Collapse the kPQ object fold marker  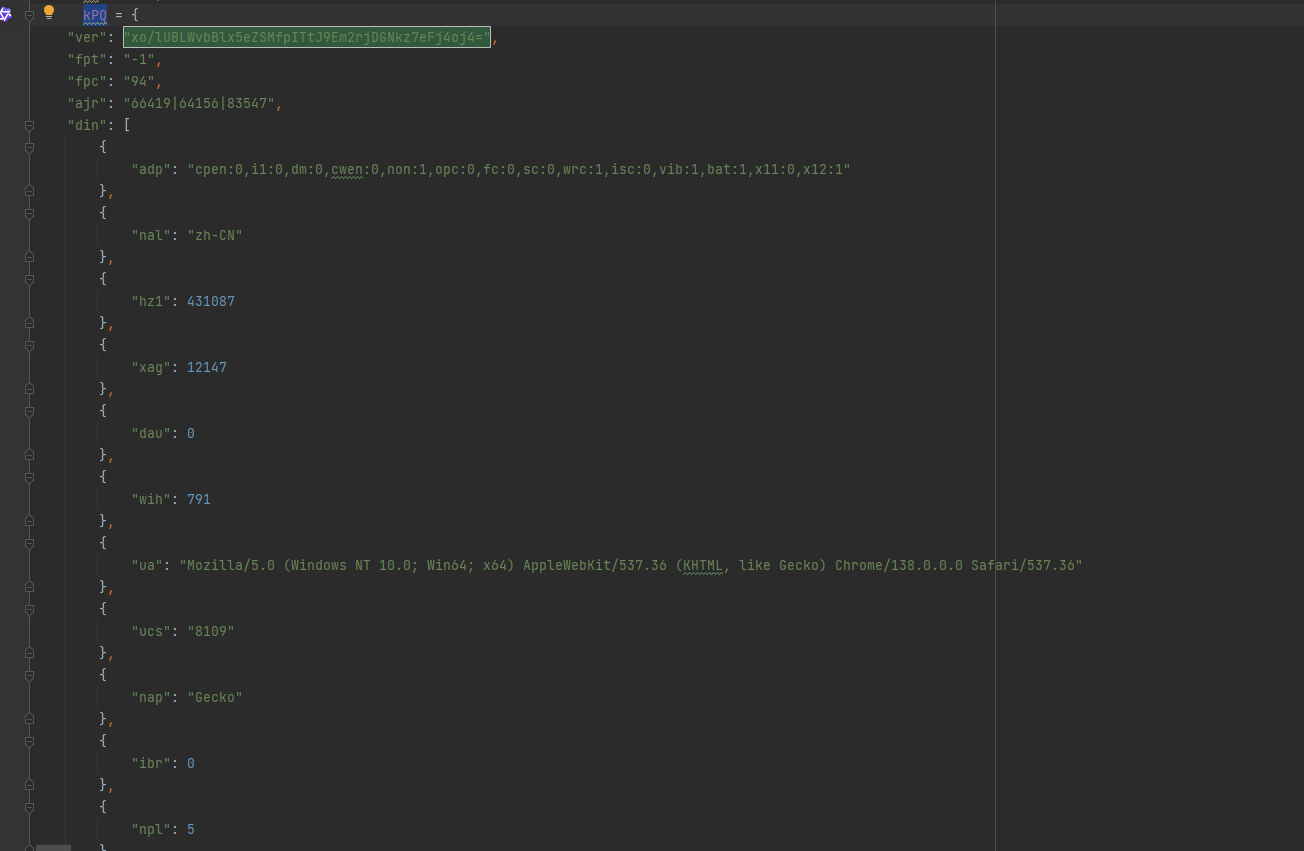[29, 15]
